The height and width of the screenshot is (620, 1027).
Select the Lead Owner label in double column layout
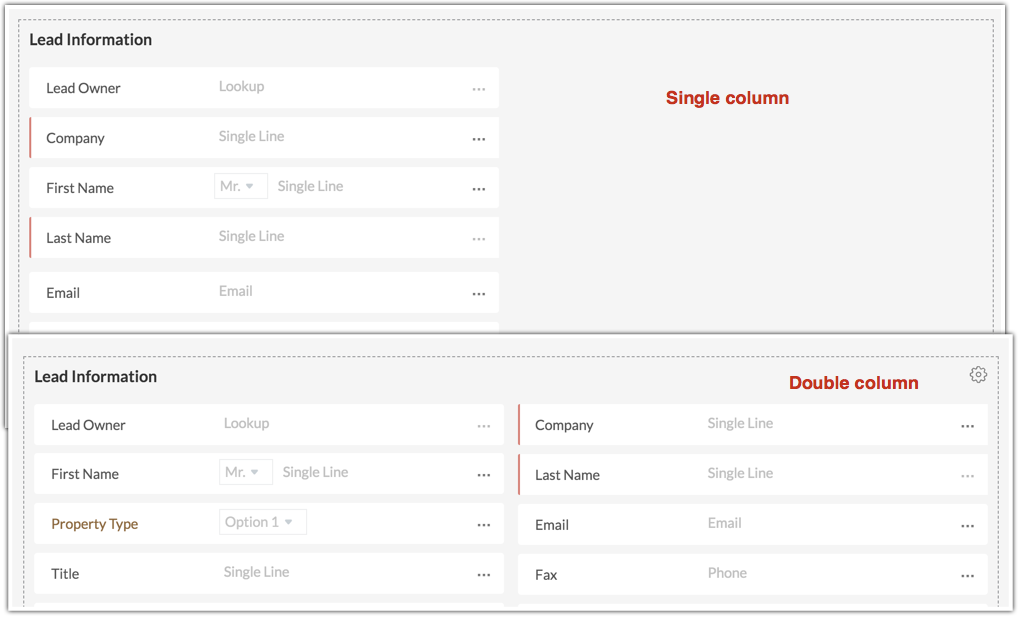coord(88,425)
